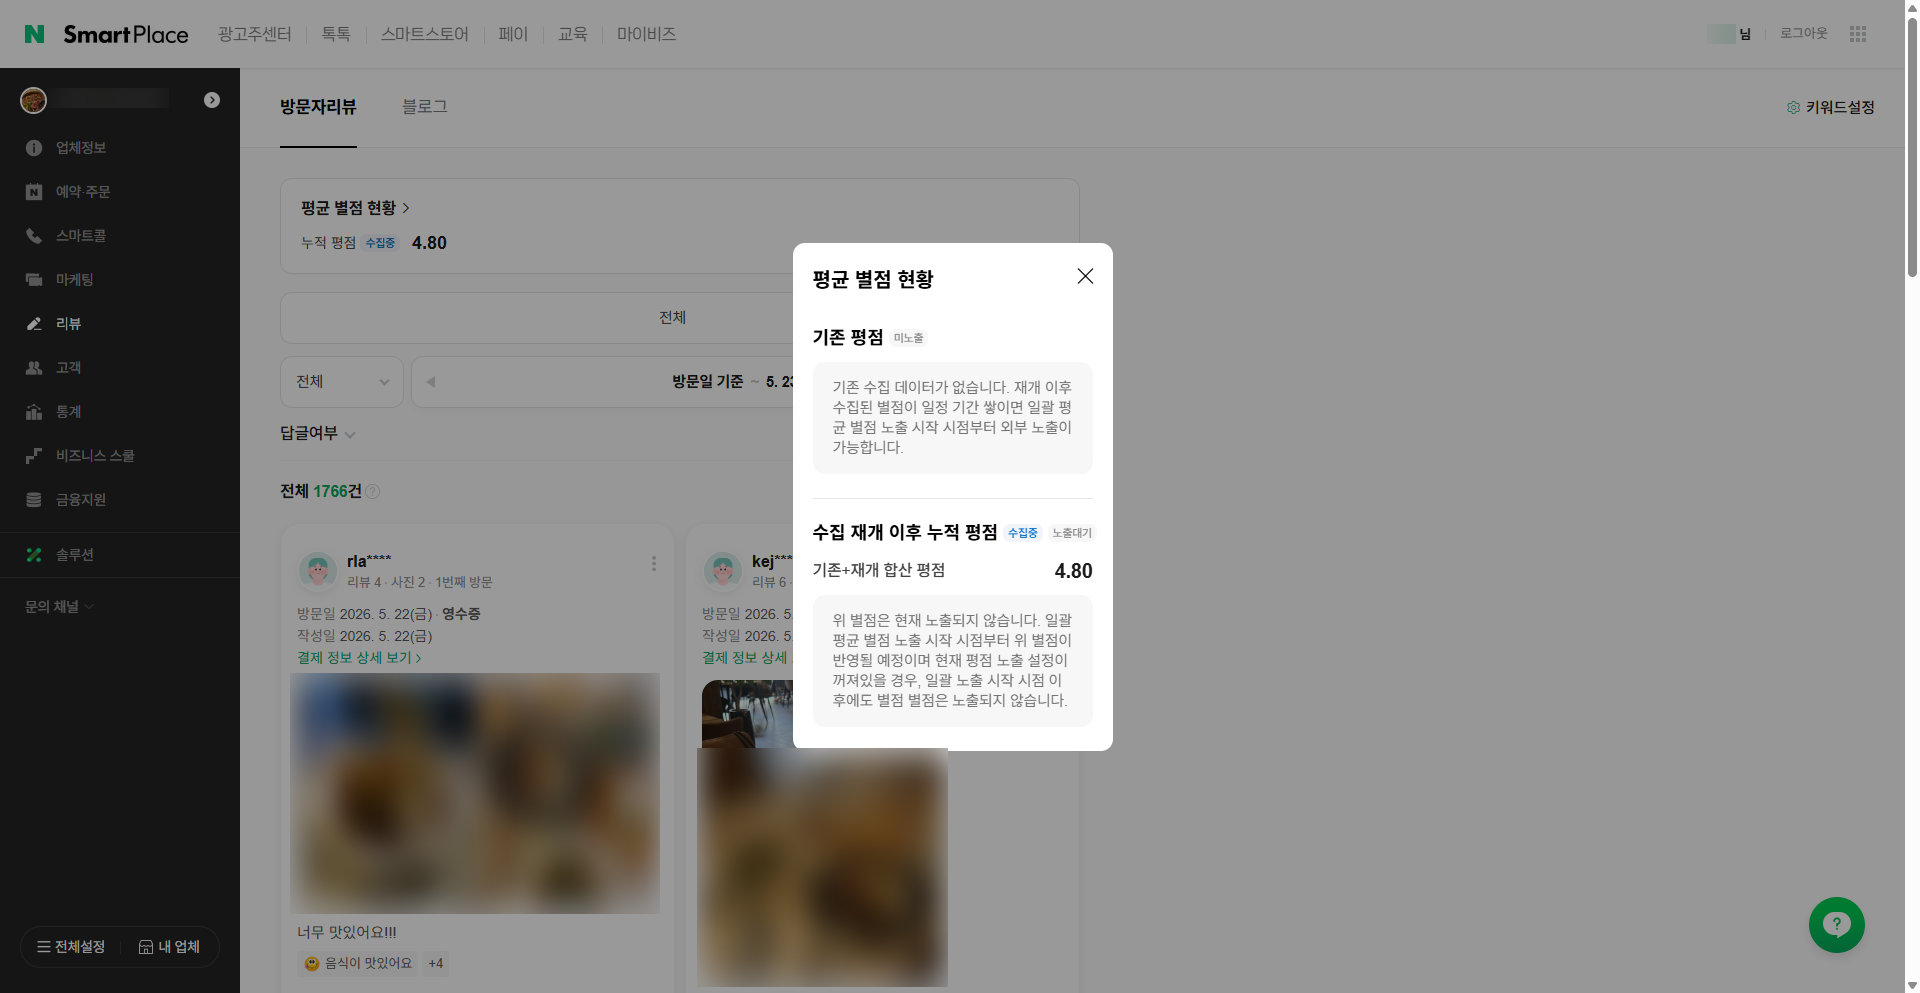
Task: Open 키워드설정 settings
Action: tap(1830, 107)
